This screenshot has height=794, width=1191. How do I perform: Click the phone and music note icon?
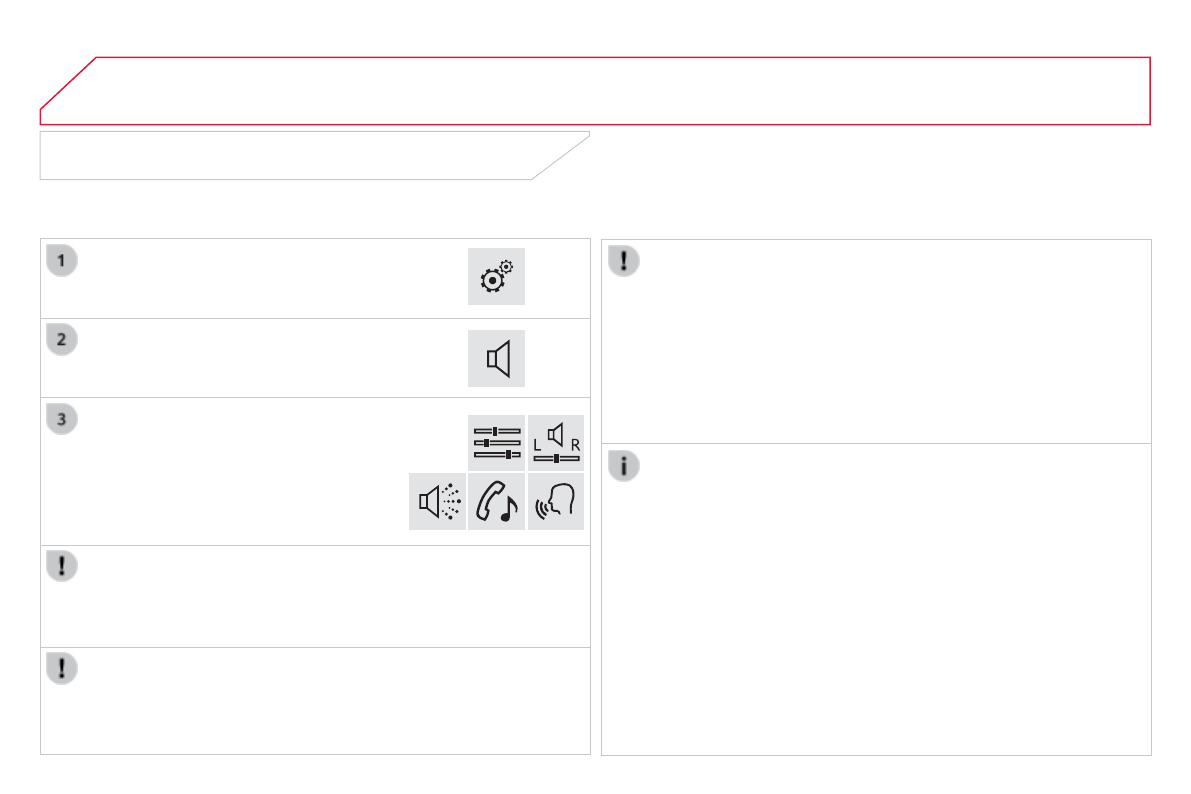[497, 502]
